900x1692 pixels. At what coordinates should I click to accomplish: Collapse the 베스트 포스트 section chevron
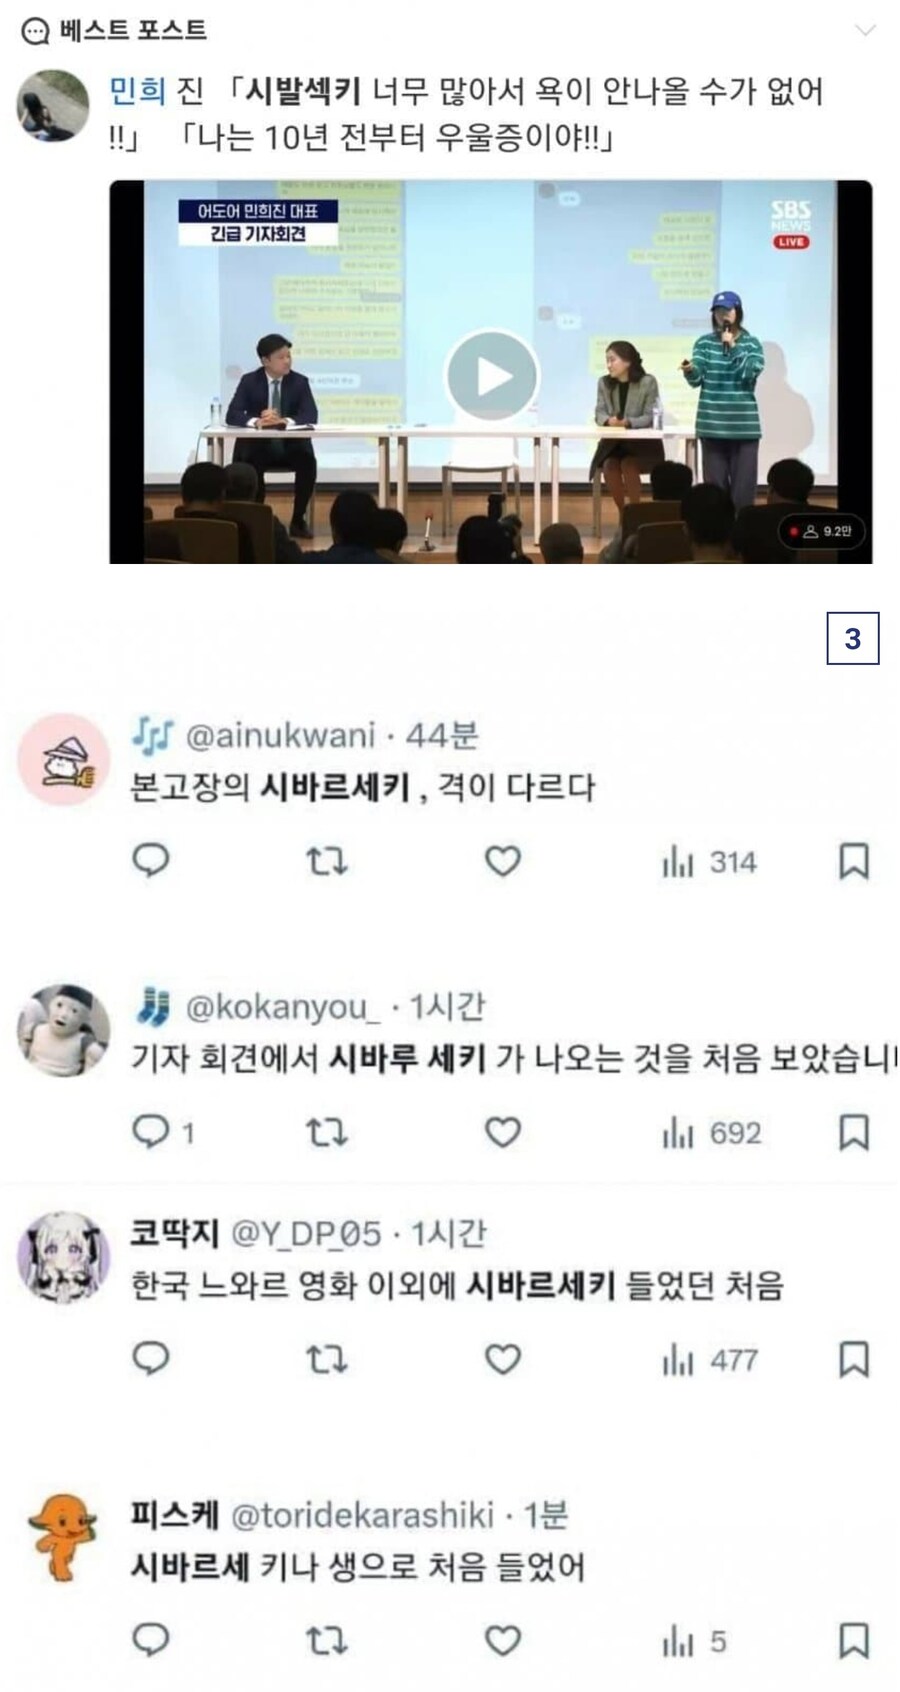865,30
